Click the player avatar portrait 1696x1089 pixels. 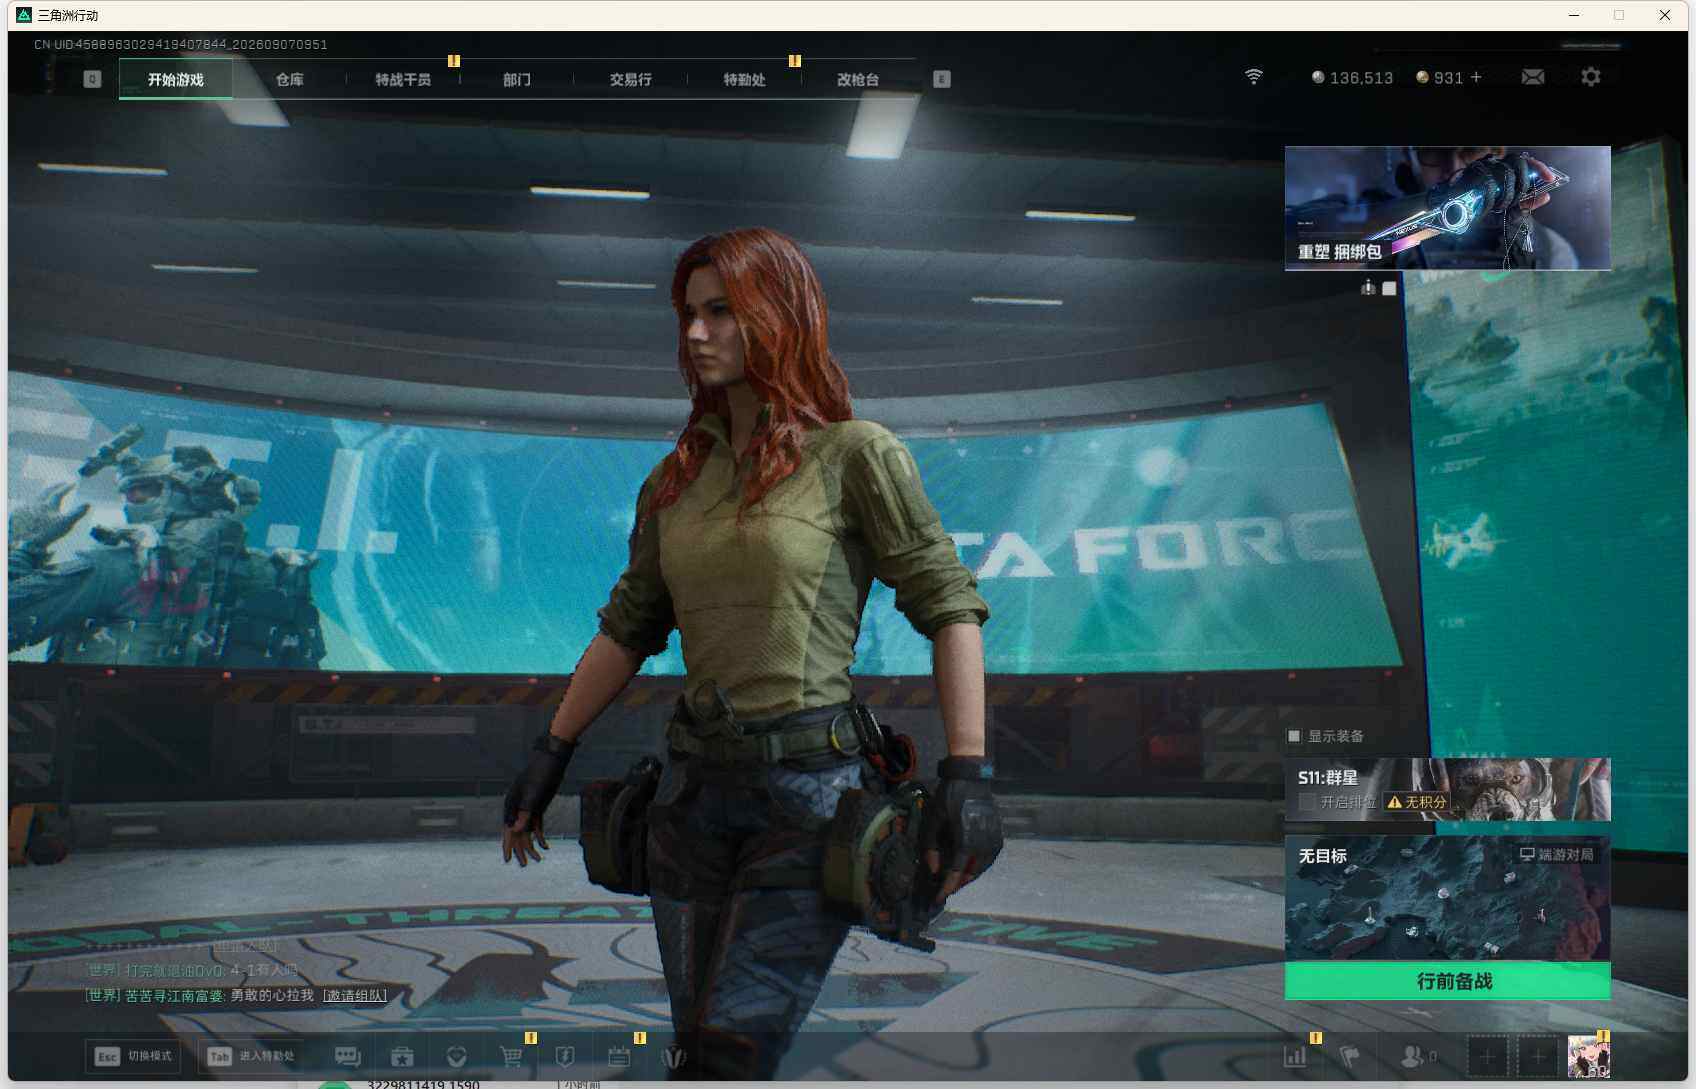pyautogui.click(x=1588, y=1057)
